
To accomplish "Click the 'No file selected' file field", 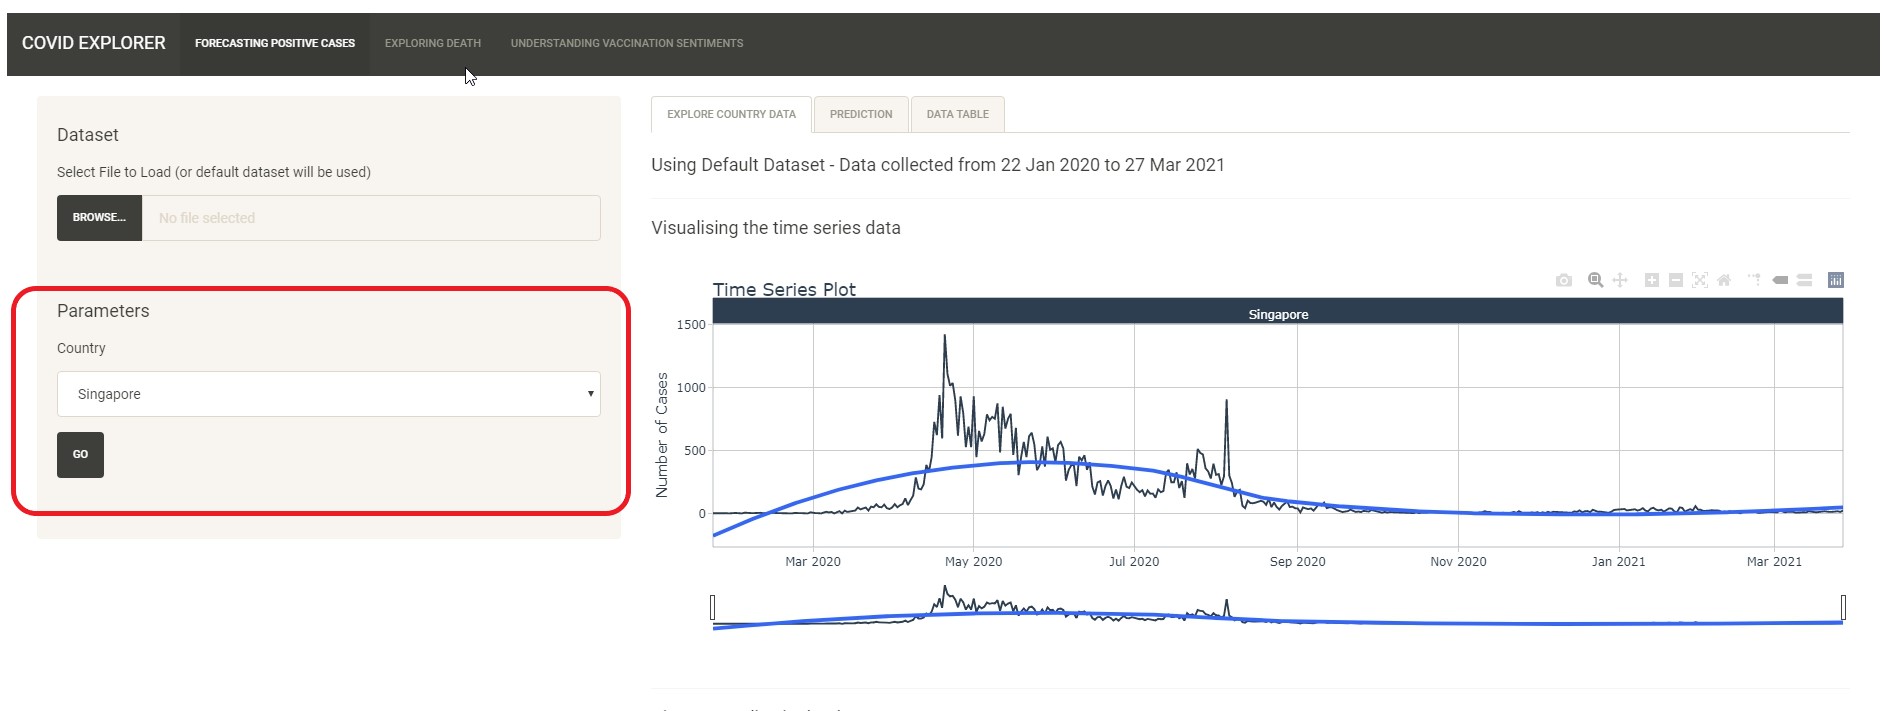I will pyautogui.click(x=370, y=218).
